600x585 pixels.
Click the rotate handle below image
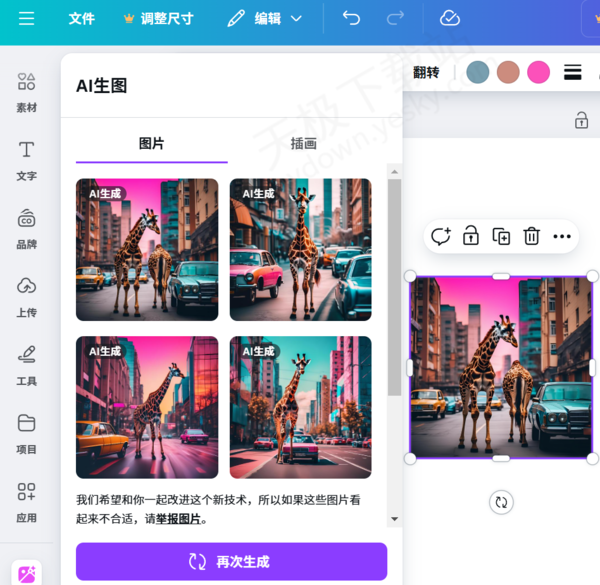[x=501, y=502]
